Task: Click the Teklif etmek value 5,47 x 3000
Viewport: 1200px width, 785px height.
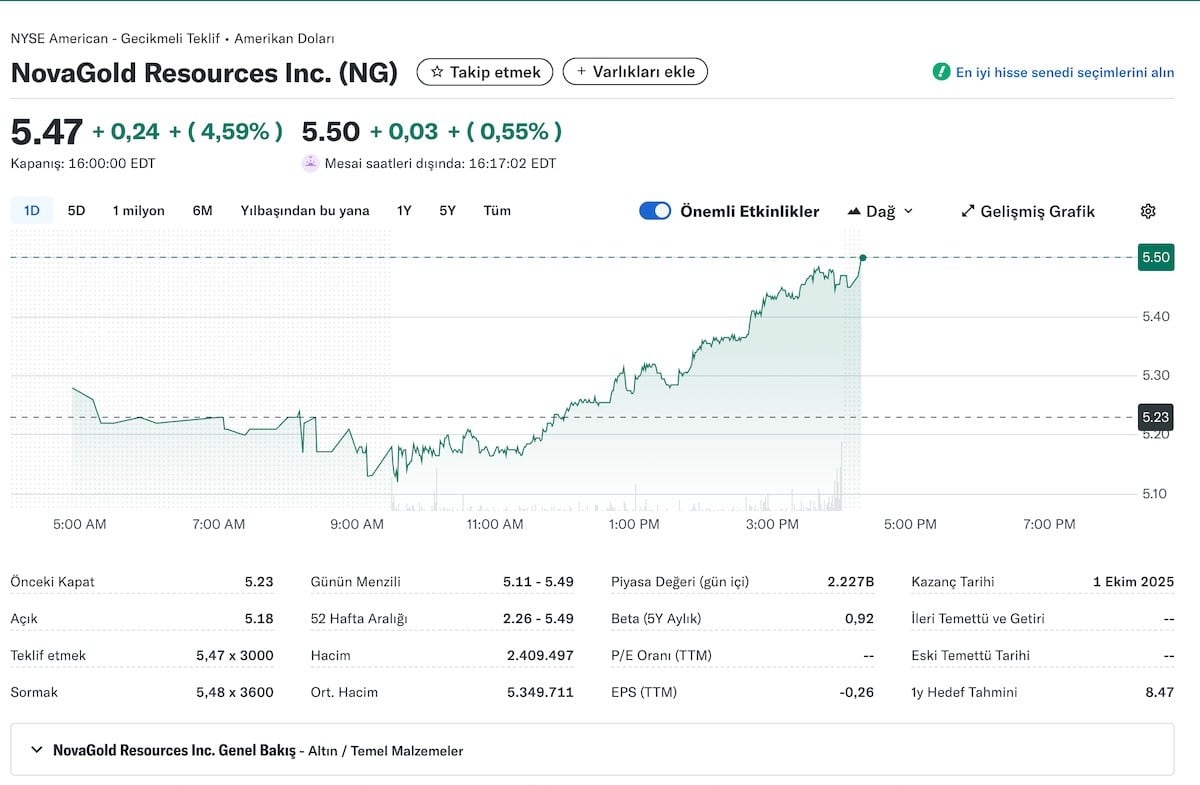Action: [x=235, y=655]
